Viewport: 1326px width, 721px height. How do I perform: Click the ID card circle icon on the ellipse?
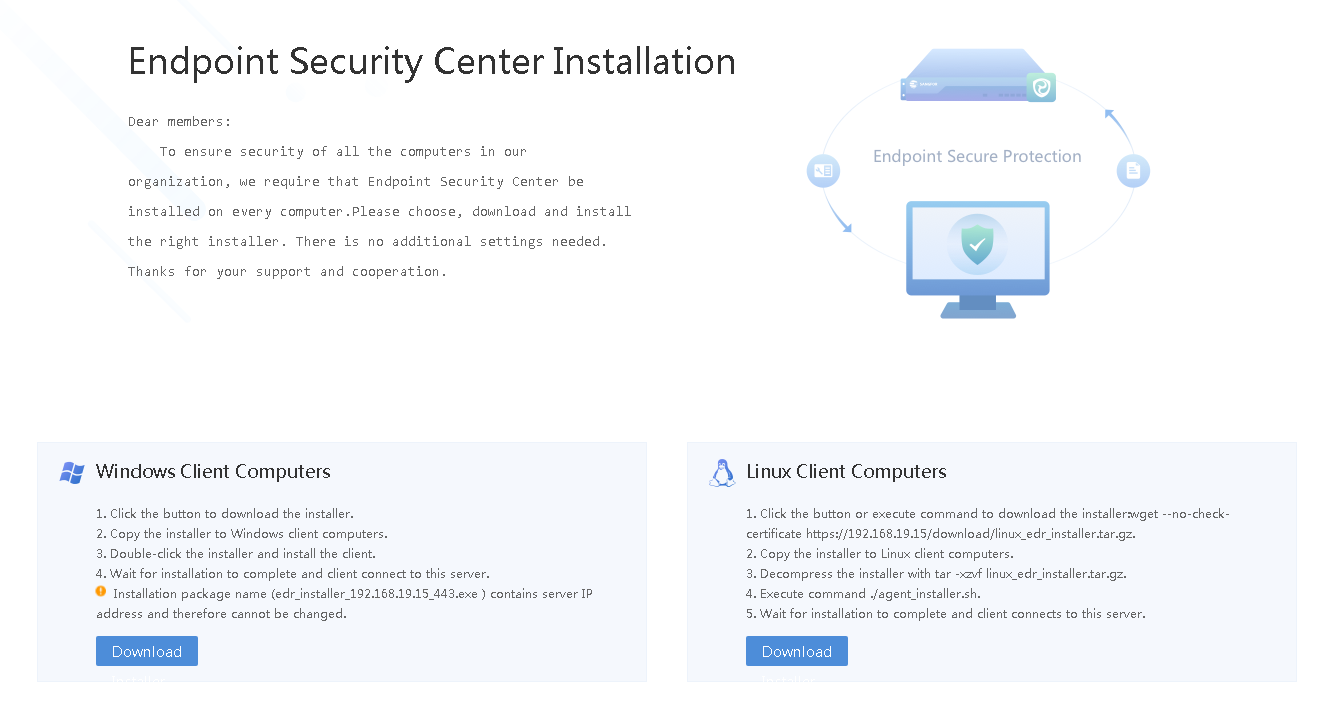click(x=823, y=172)
